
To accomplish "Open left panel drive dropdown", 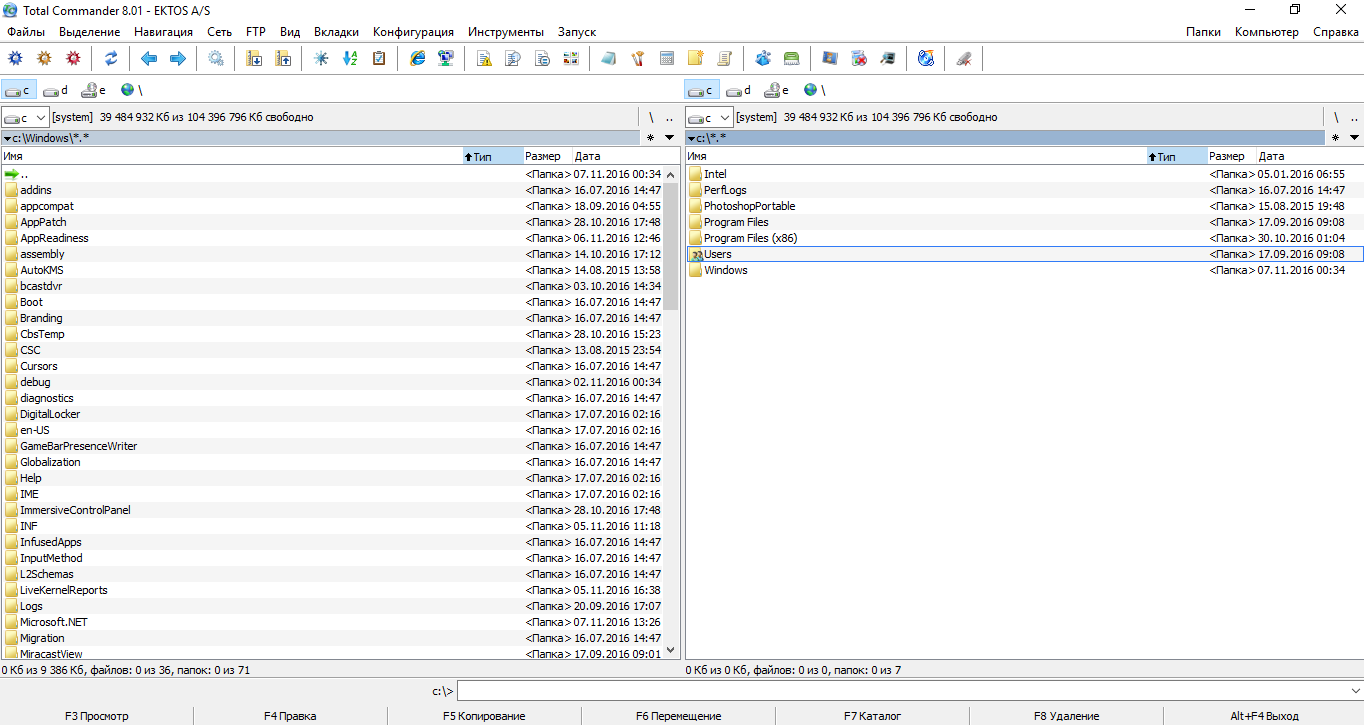I will 25,117.
